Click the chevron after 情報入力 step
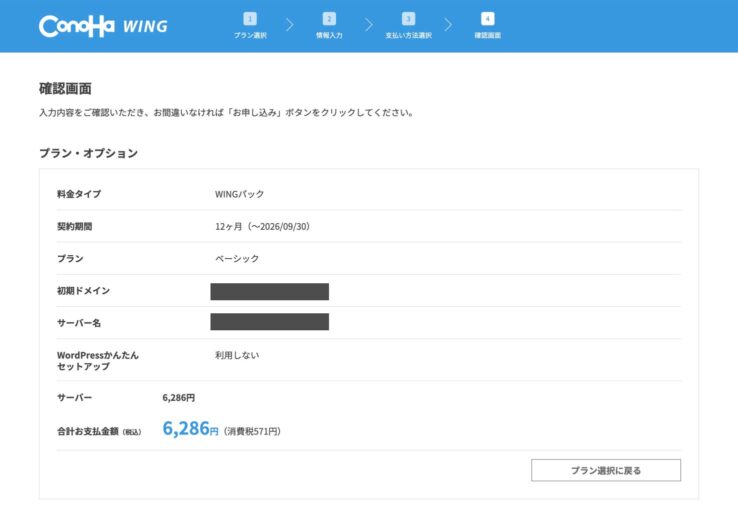Viewport: 738px width, 524px height. tap(369, 25)
